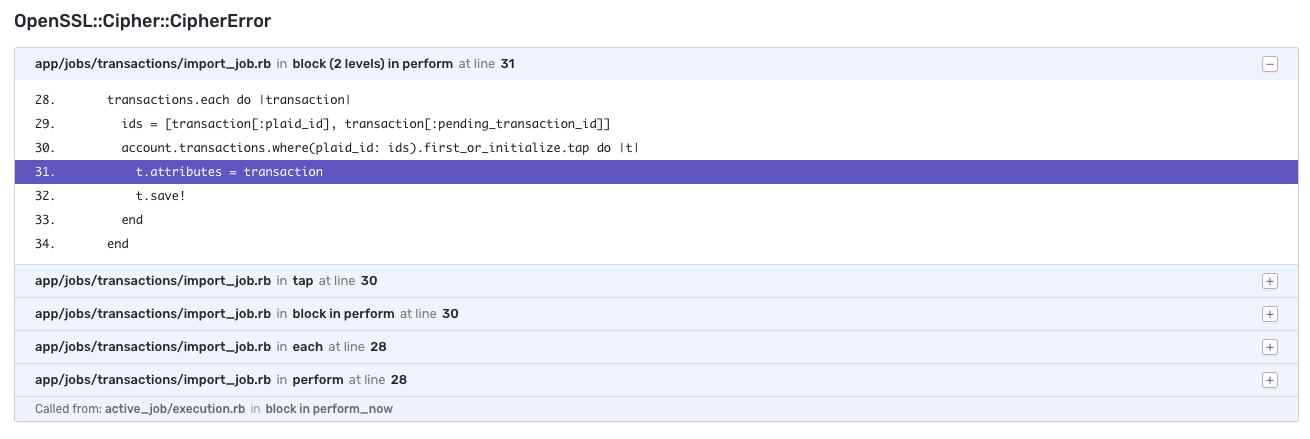Click active_job/execution.rb called-from text

(175, 409)
